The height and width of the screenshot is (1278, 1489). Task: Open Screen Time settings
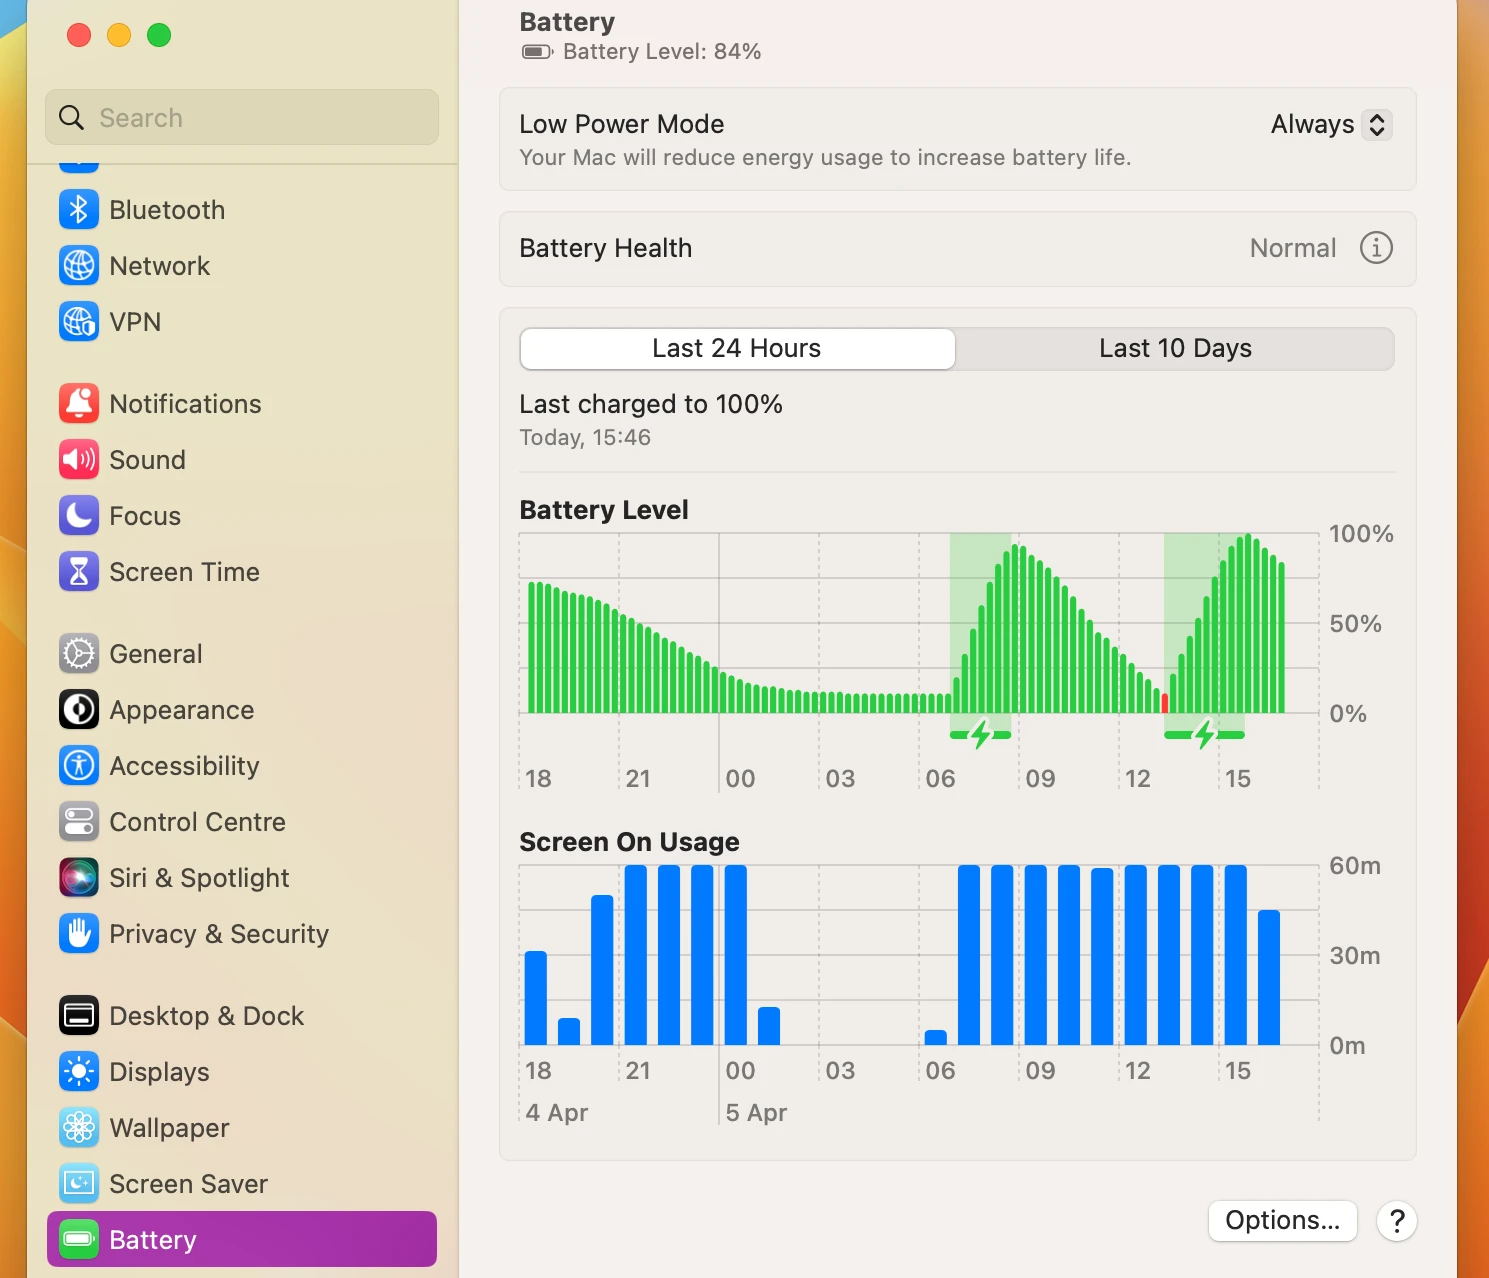coord(79,571)
